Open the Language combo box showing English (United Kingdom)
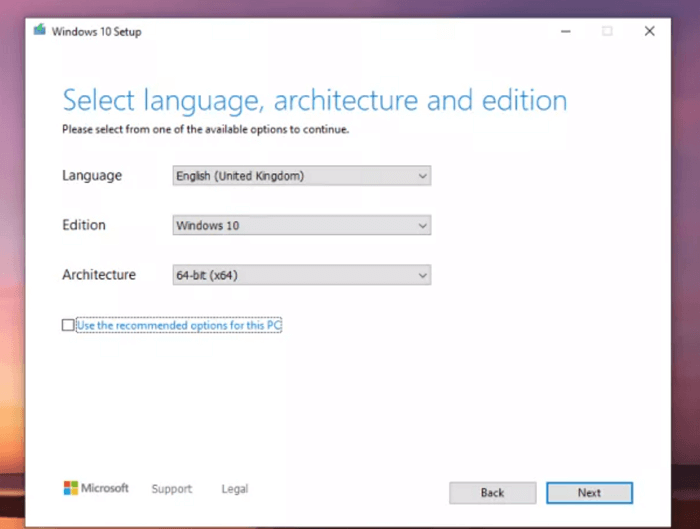 (x=300, y=176)
